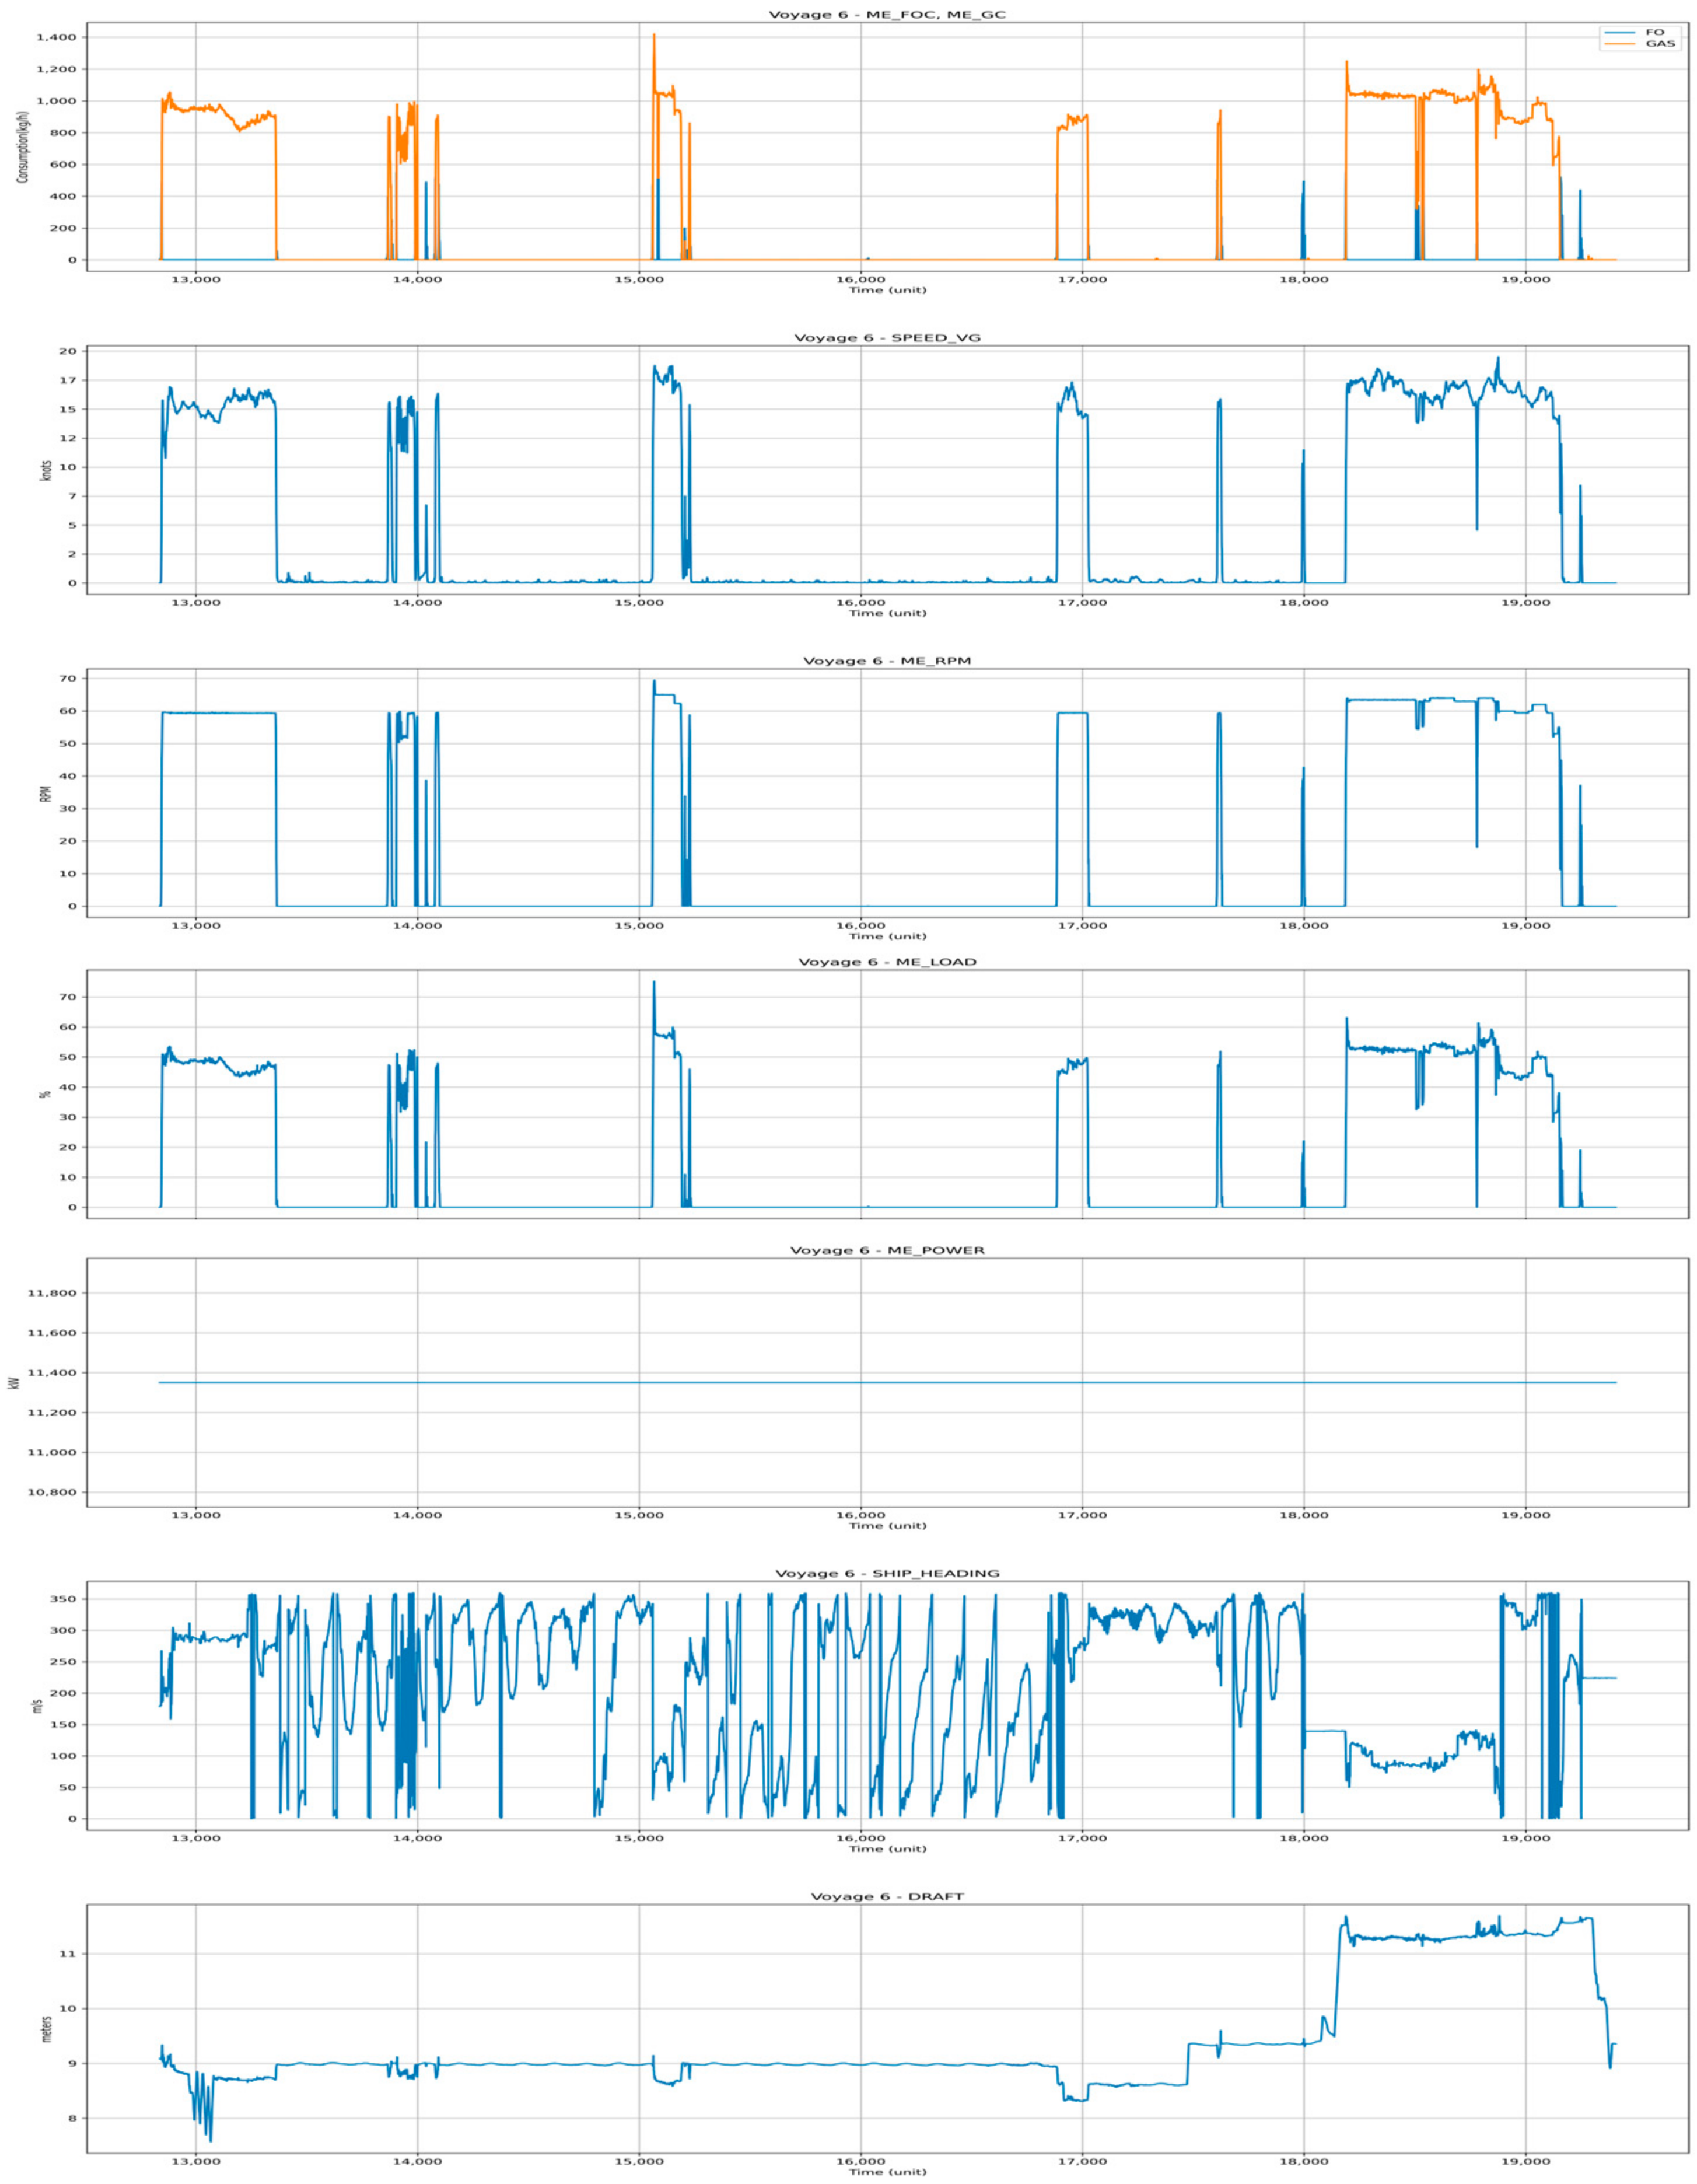Click the 'meters' y-axis label
The image size is (1697, 2184).
(45, 2028)
